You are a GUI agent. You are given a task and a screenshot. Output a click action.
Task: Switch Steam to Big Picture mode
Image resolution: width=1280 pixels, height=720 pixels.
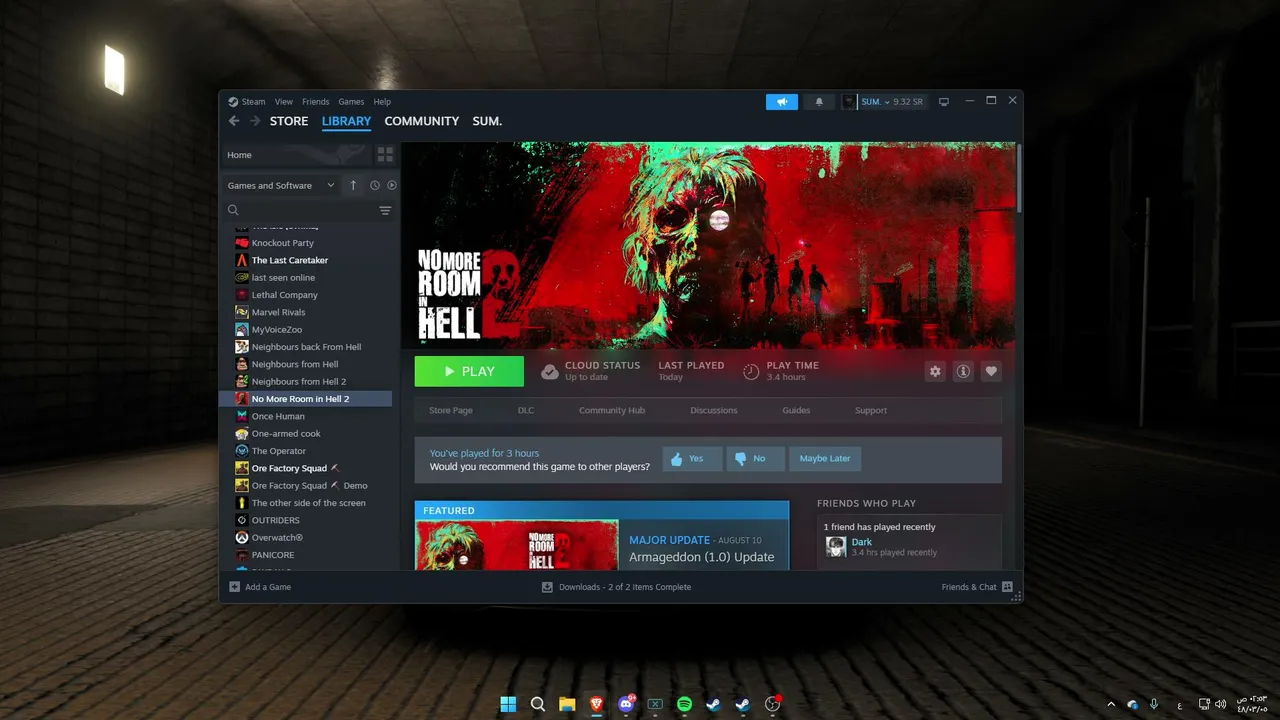(943, 102)
